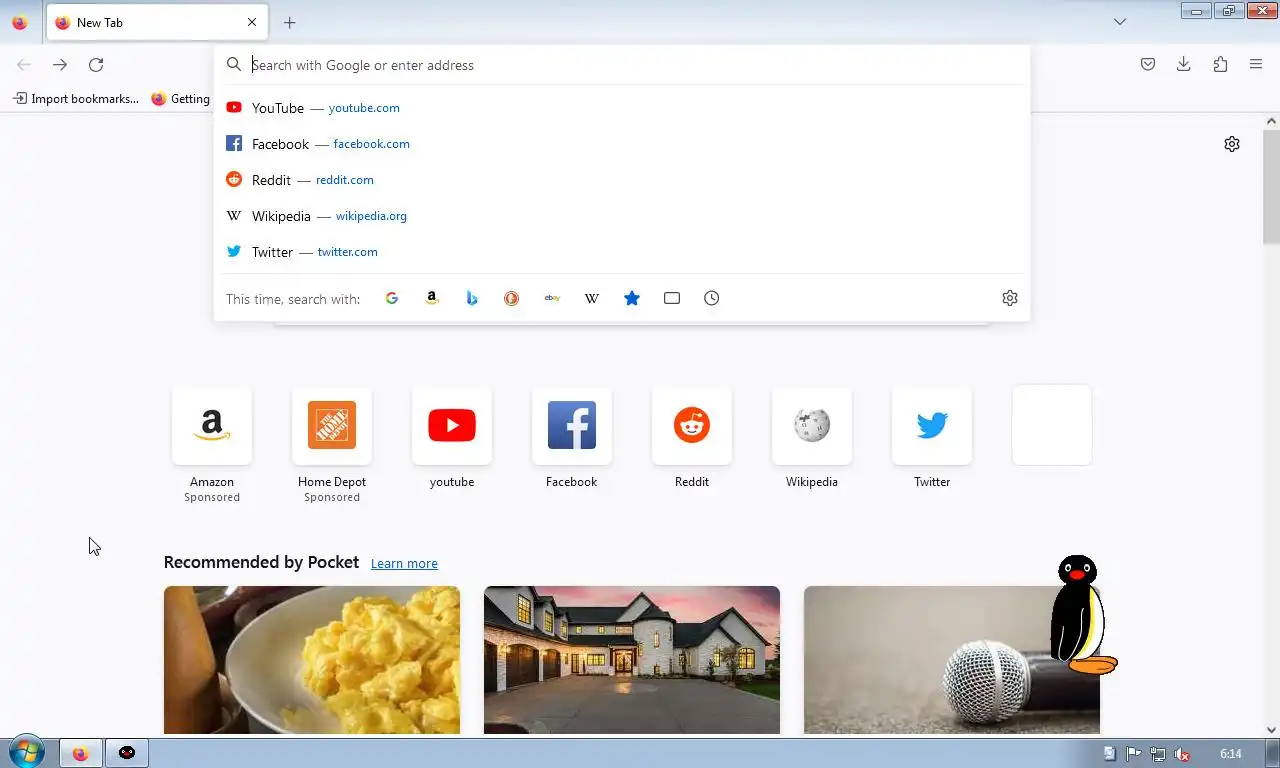Image resolution: width=1280 pixels, height=768 pixels.
Task: Search Bookmarks using the star icon
Action: pyautogui.click(x=632, y=298)
